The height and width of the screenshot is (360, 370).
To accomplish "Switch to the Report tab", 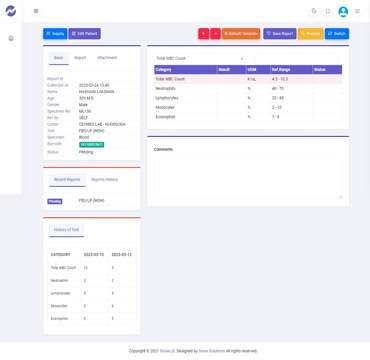I will coord(80,58).
